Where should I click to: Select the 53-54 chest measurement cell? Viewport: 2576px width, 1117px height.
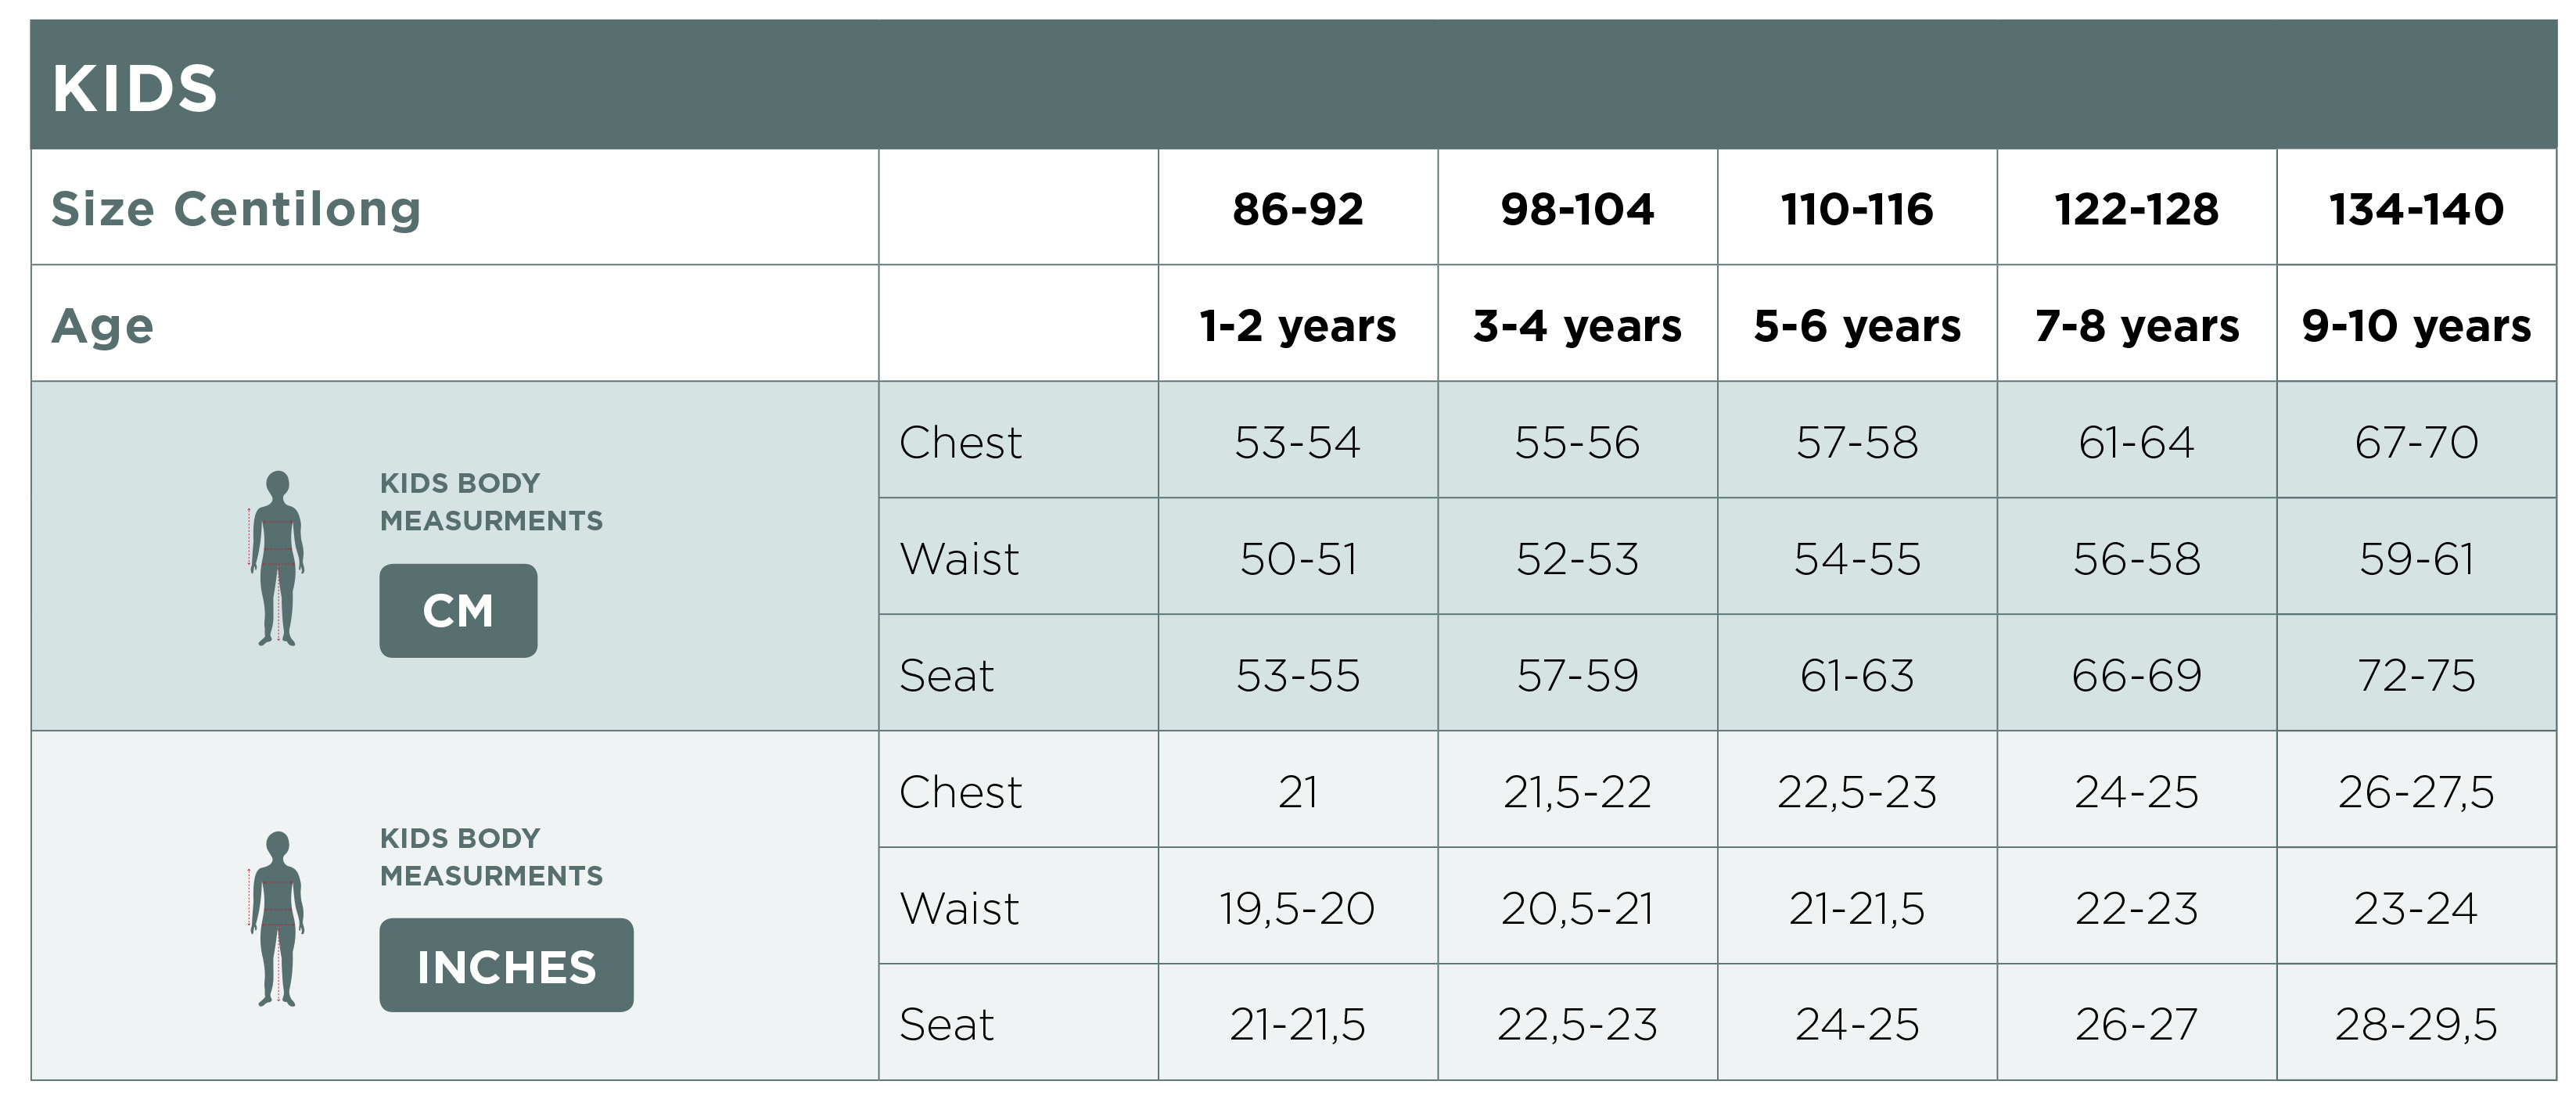[x=1297, y=442]
